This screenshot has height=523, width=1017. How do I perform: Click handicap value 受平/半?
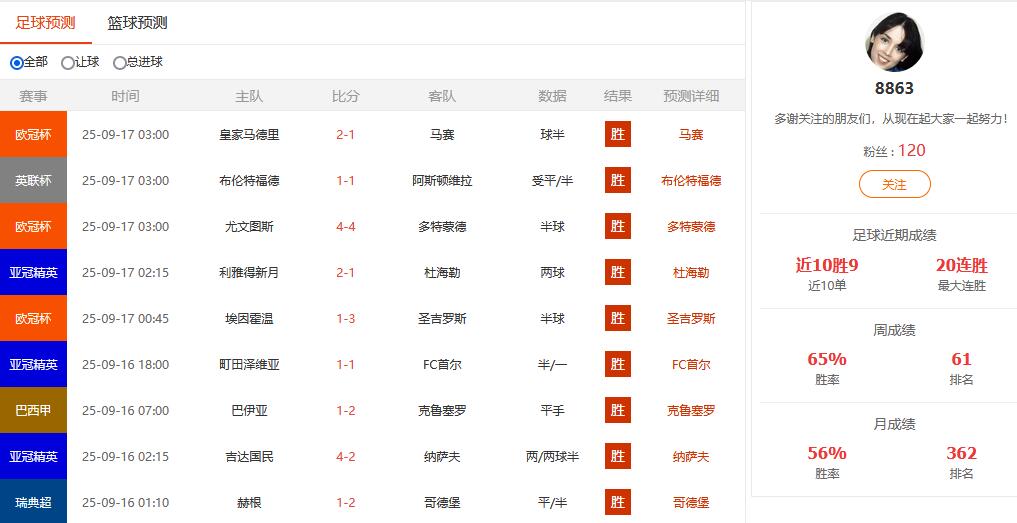point(553,181)
